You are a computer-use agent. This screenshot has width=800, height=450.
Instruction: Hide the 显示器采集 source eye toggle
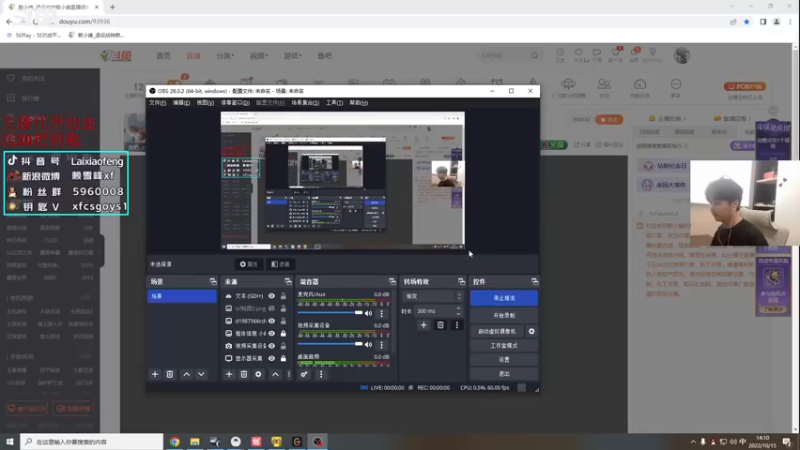pos(271,359)
